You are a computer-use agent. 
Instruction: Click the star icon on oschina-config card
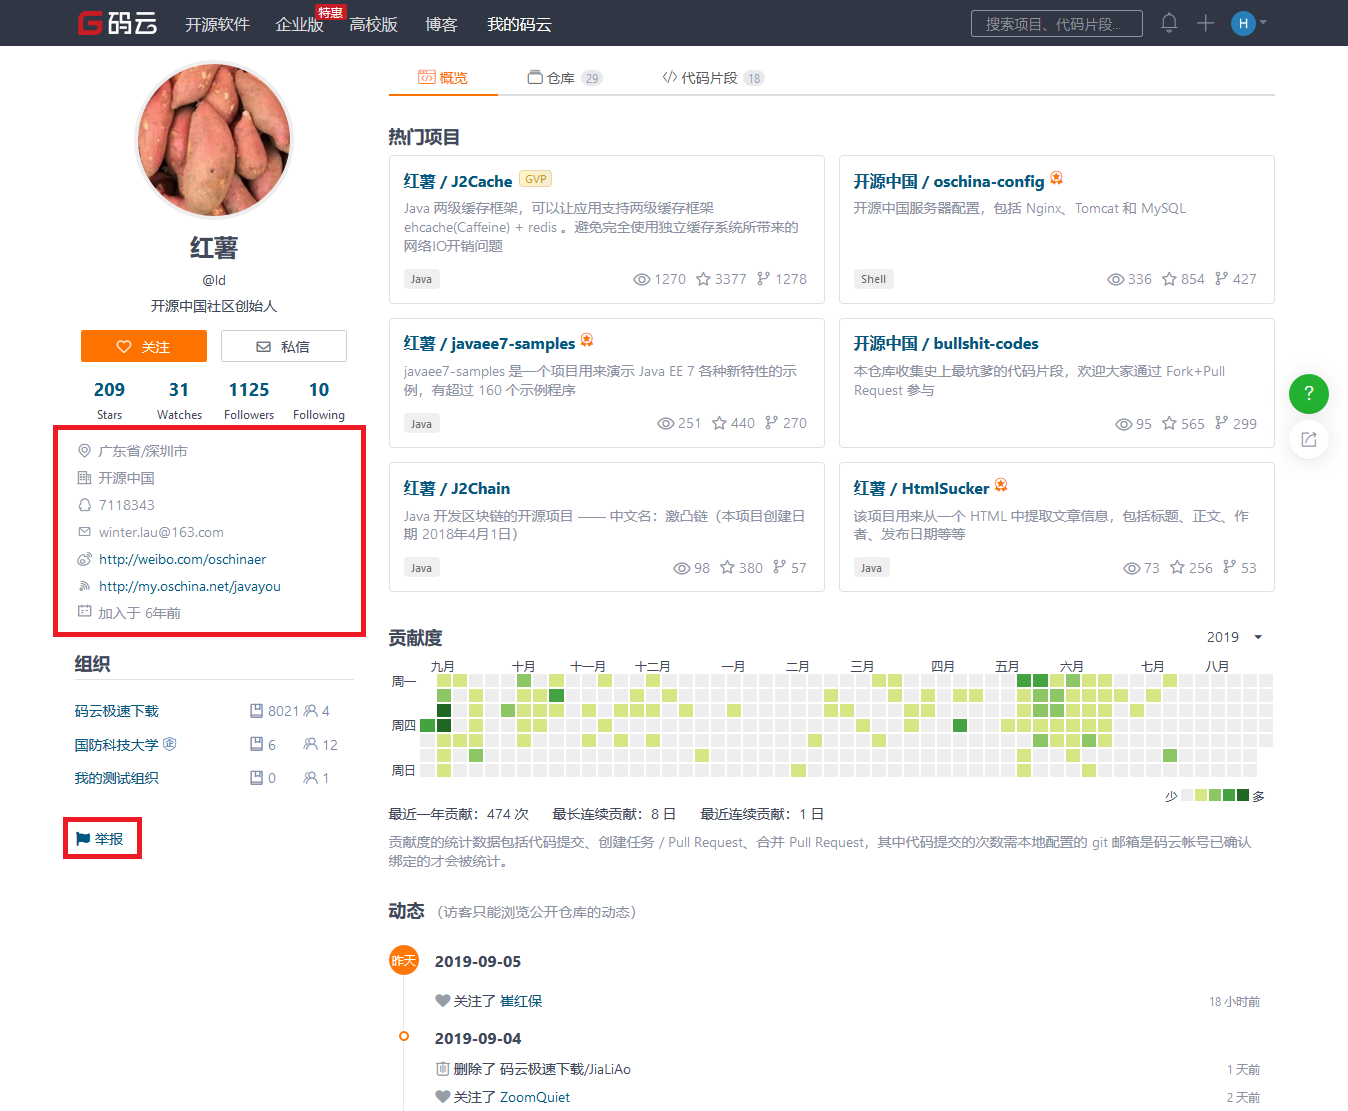[x=1169, y=279]
